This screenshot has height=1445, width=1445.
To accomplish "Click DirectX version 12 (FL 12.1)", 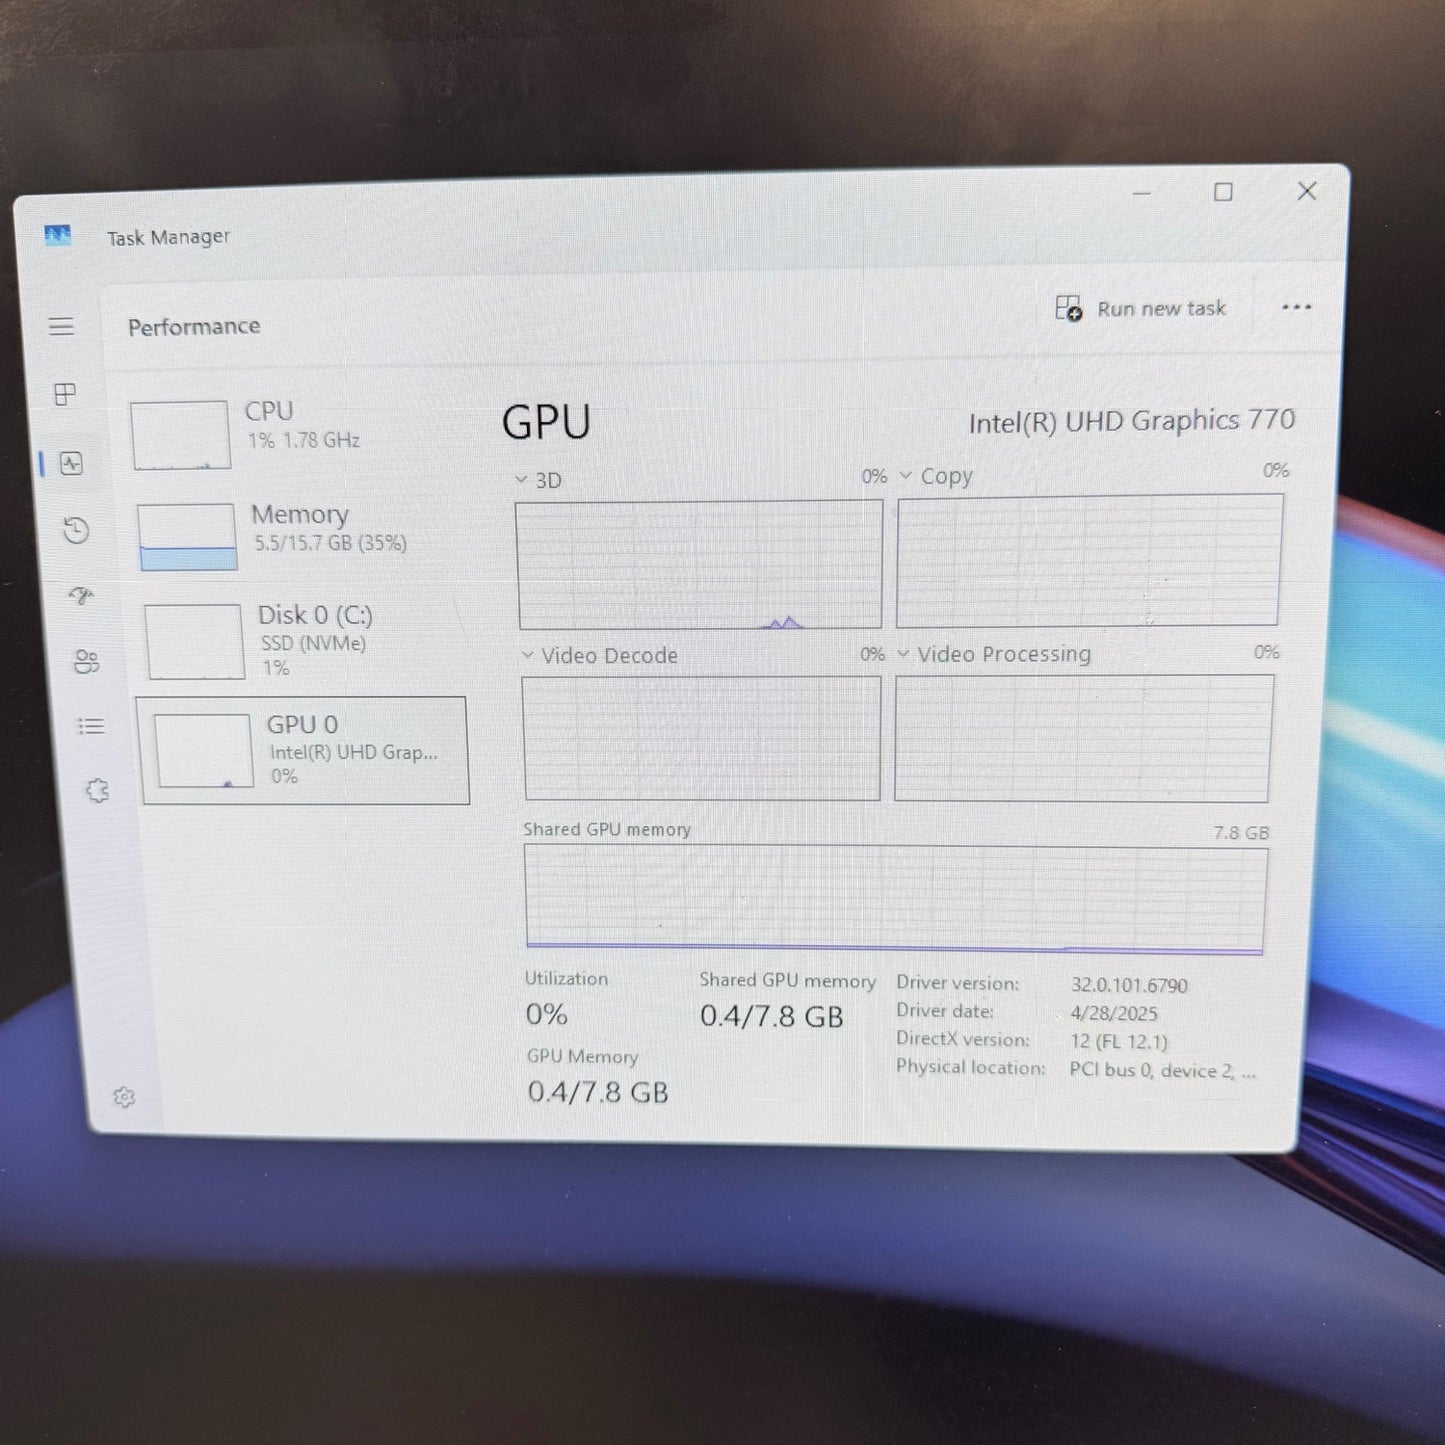I will [x=1119, y=1041].
